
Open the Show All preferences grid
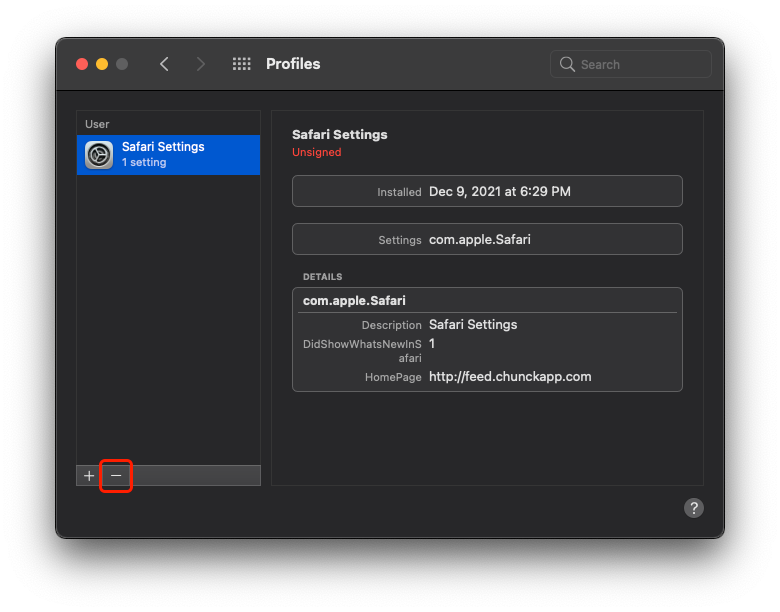[x=242, y=64]
